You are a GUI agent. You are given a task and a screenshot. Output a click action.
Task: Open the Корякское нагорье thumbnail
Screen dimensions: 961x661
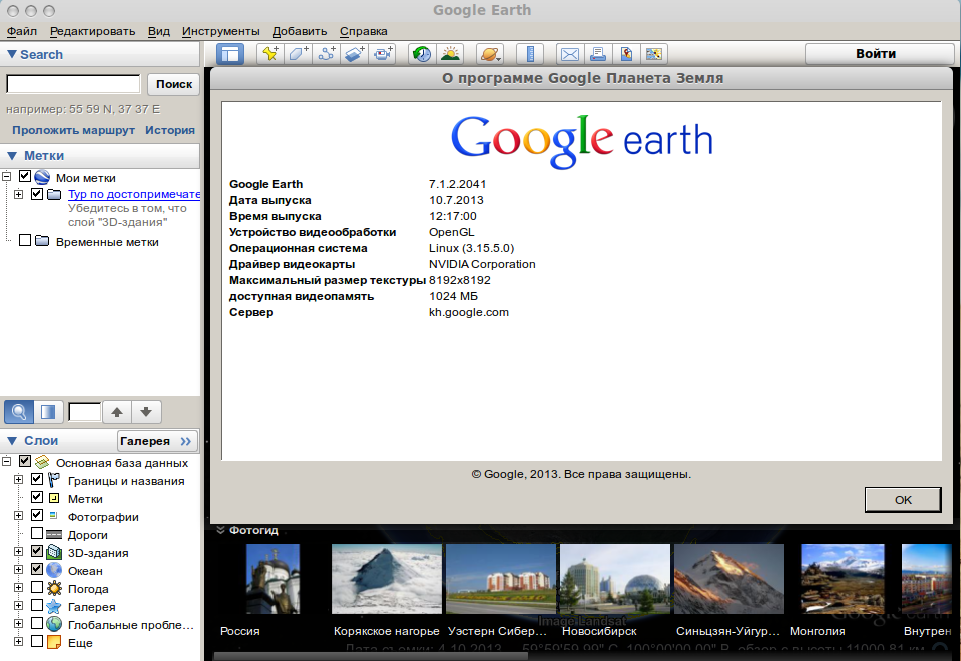(387, 579)
